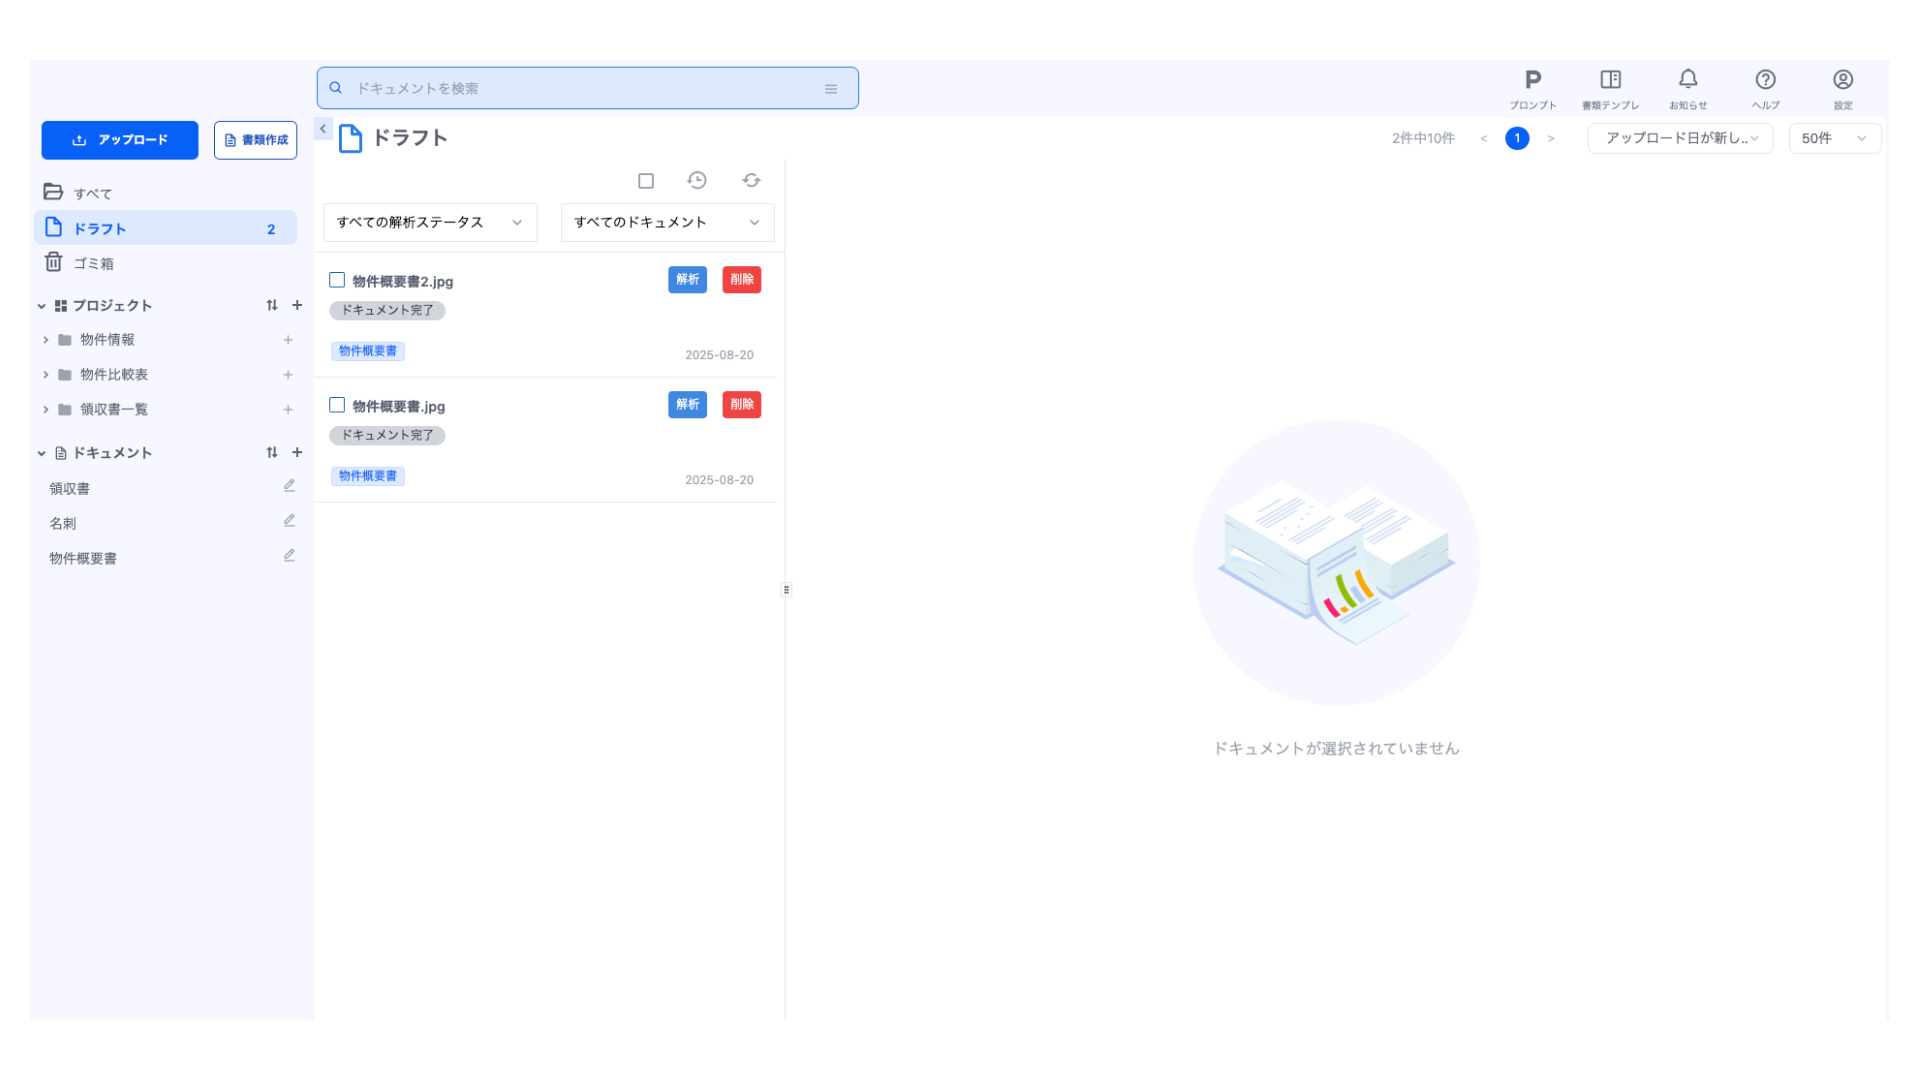Click the refresh sync icon above list

(x=751, y=181)
